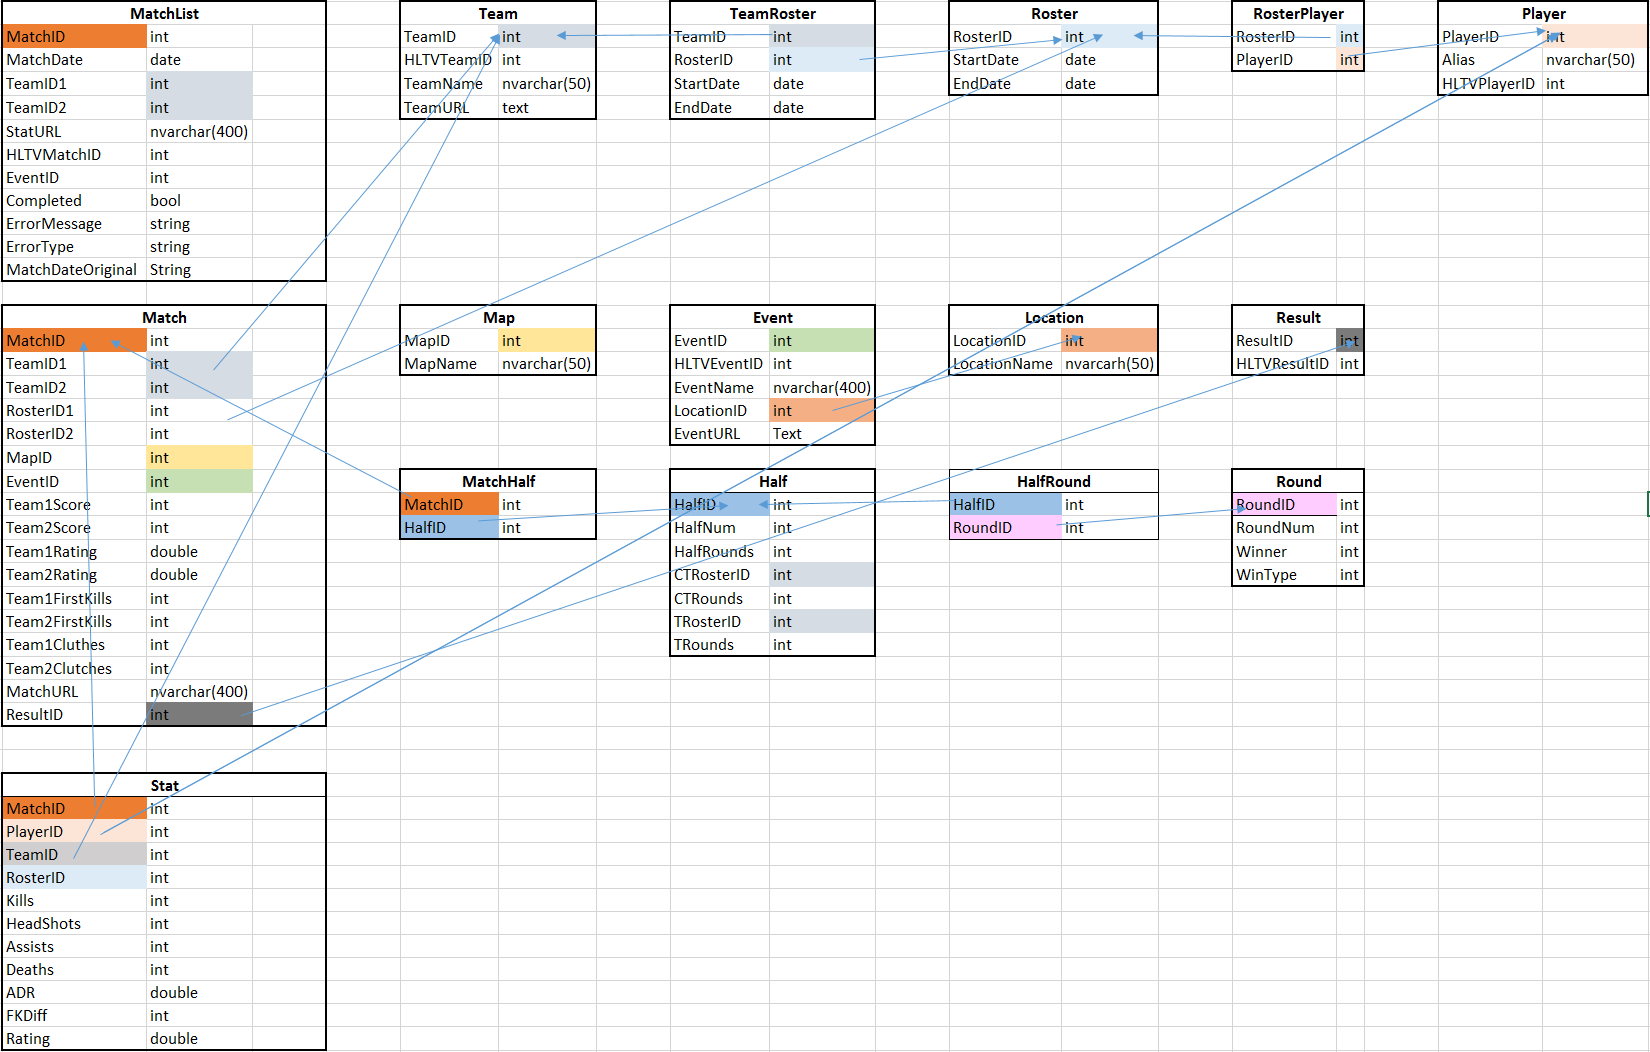Image resolution: width=1650 pixels, height=1052 pixels.
Task: Click the HLTVMatchID field cell
Action: (75, 155)
